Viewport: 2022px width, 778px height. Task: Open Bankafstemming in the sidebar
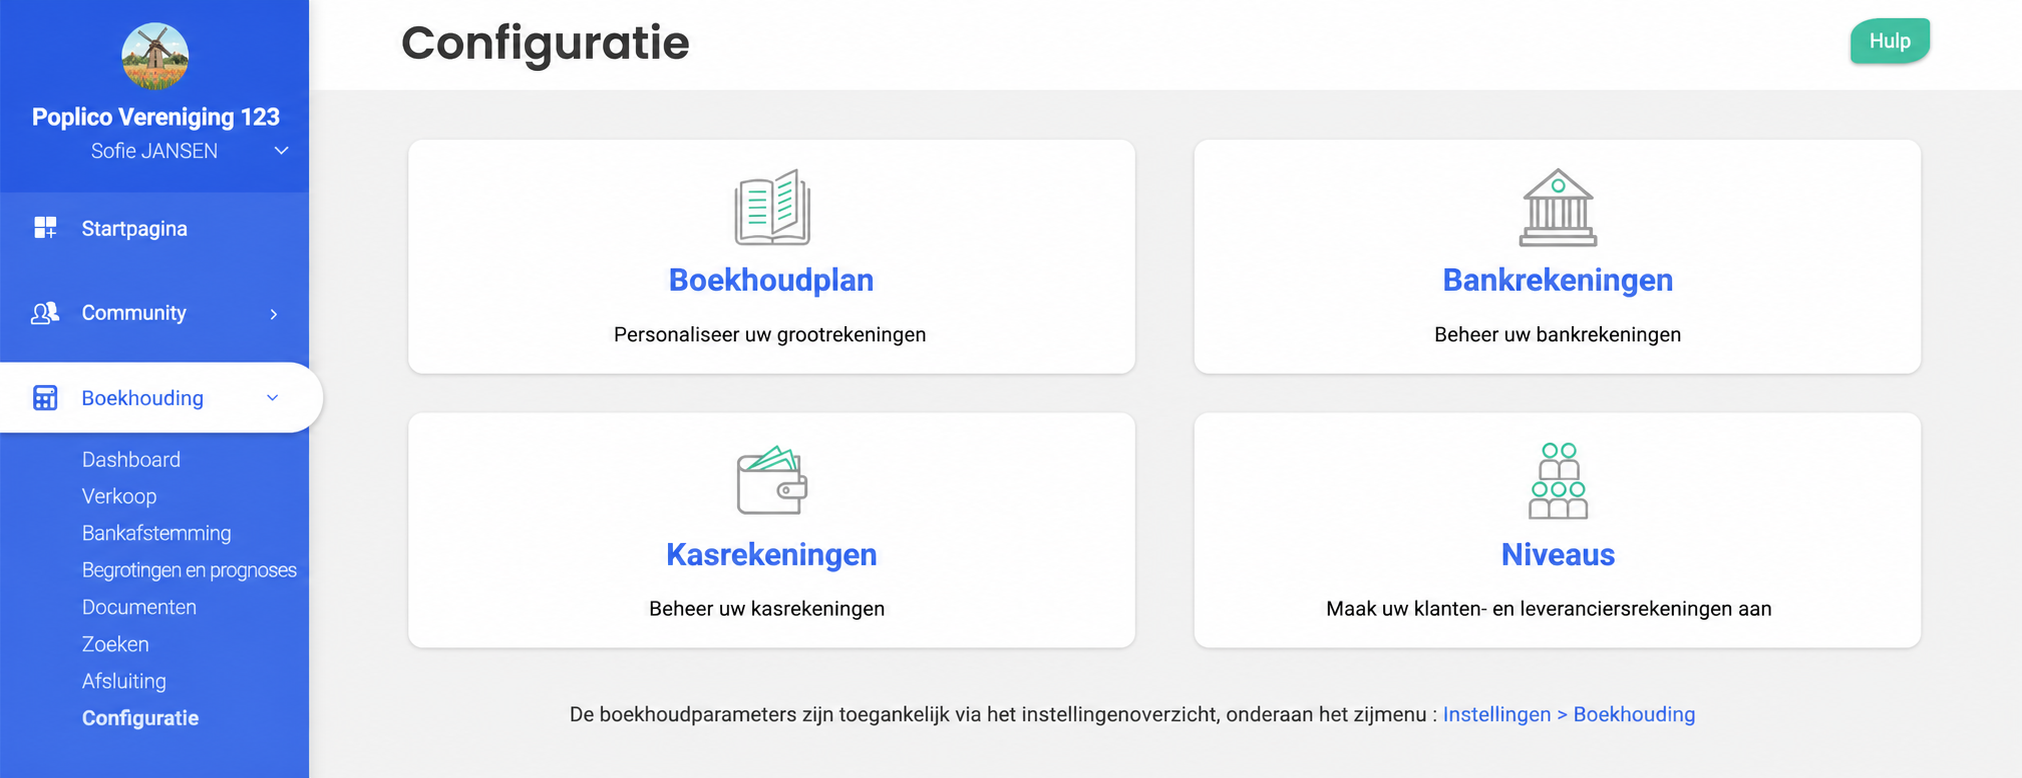click(156, 534)
